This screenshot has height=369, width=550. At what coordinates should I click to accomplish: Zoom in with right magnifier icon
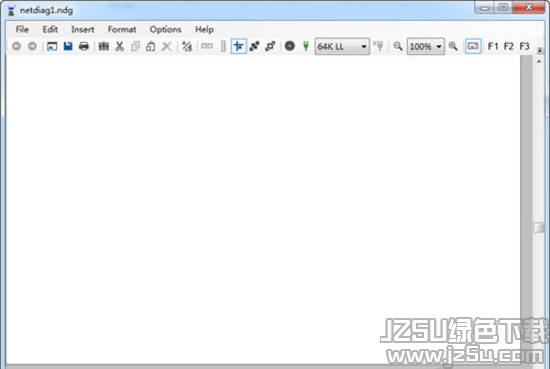click(453, 46)
